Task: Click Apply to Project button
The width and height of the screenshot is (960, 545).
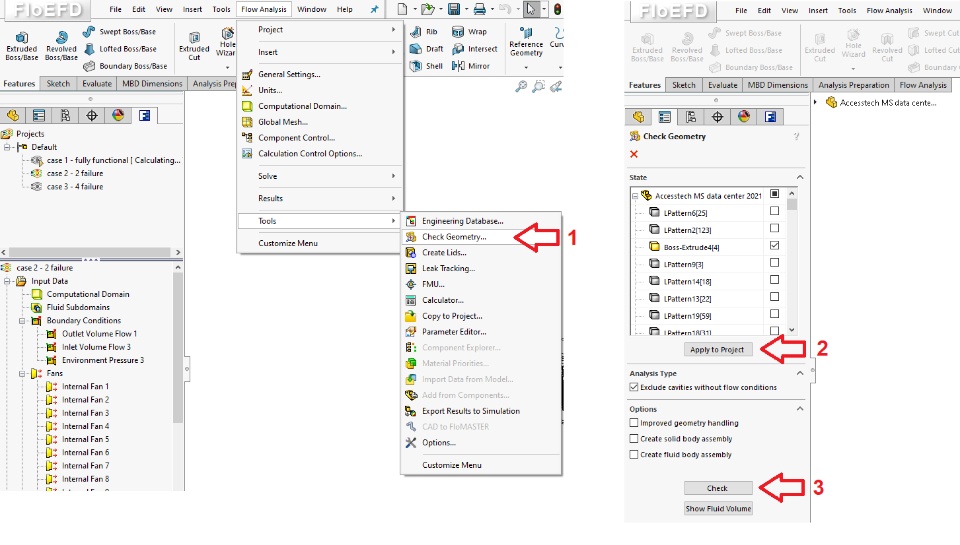Action: tap(717, 350)
